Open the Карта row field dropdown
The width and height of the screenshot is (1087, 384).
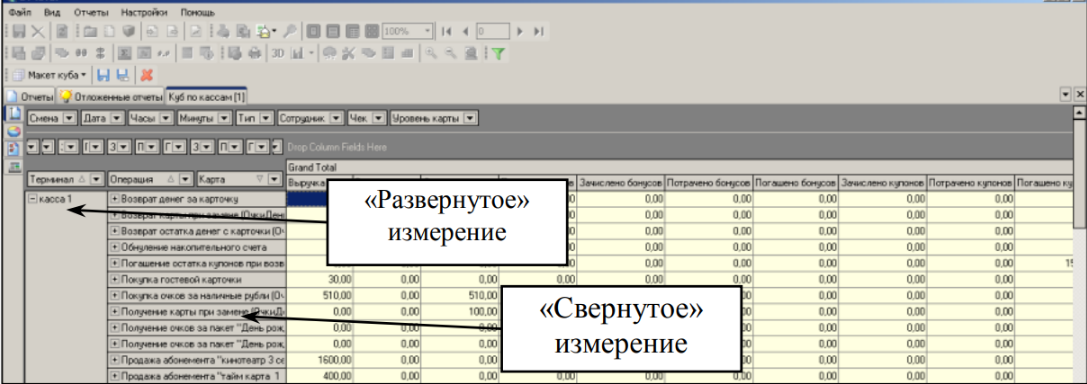click(274, 179)
